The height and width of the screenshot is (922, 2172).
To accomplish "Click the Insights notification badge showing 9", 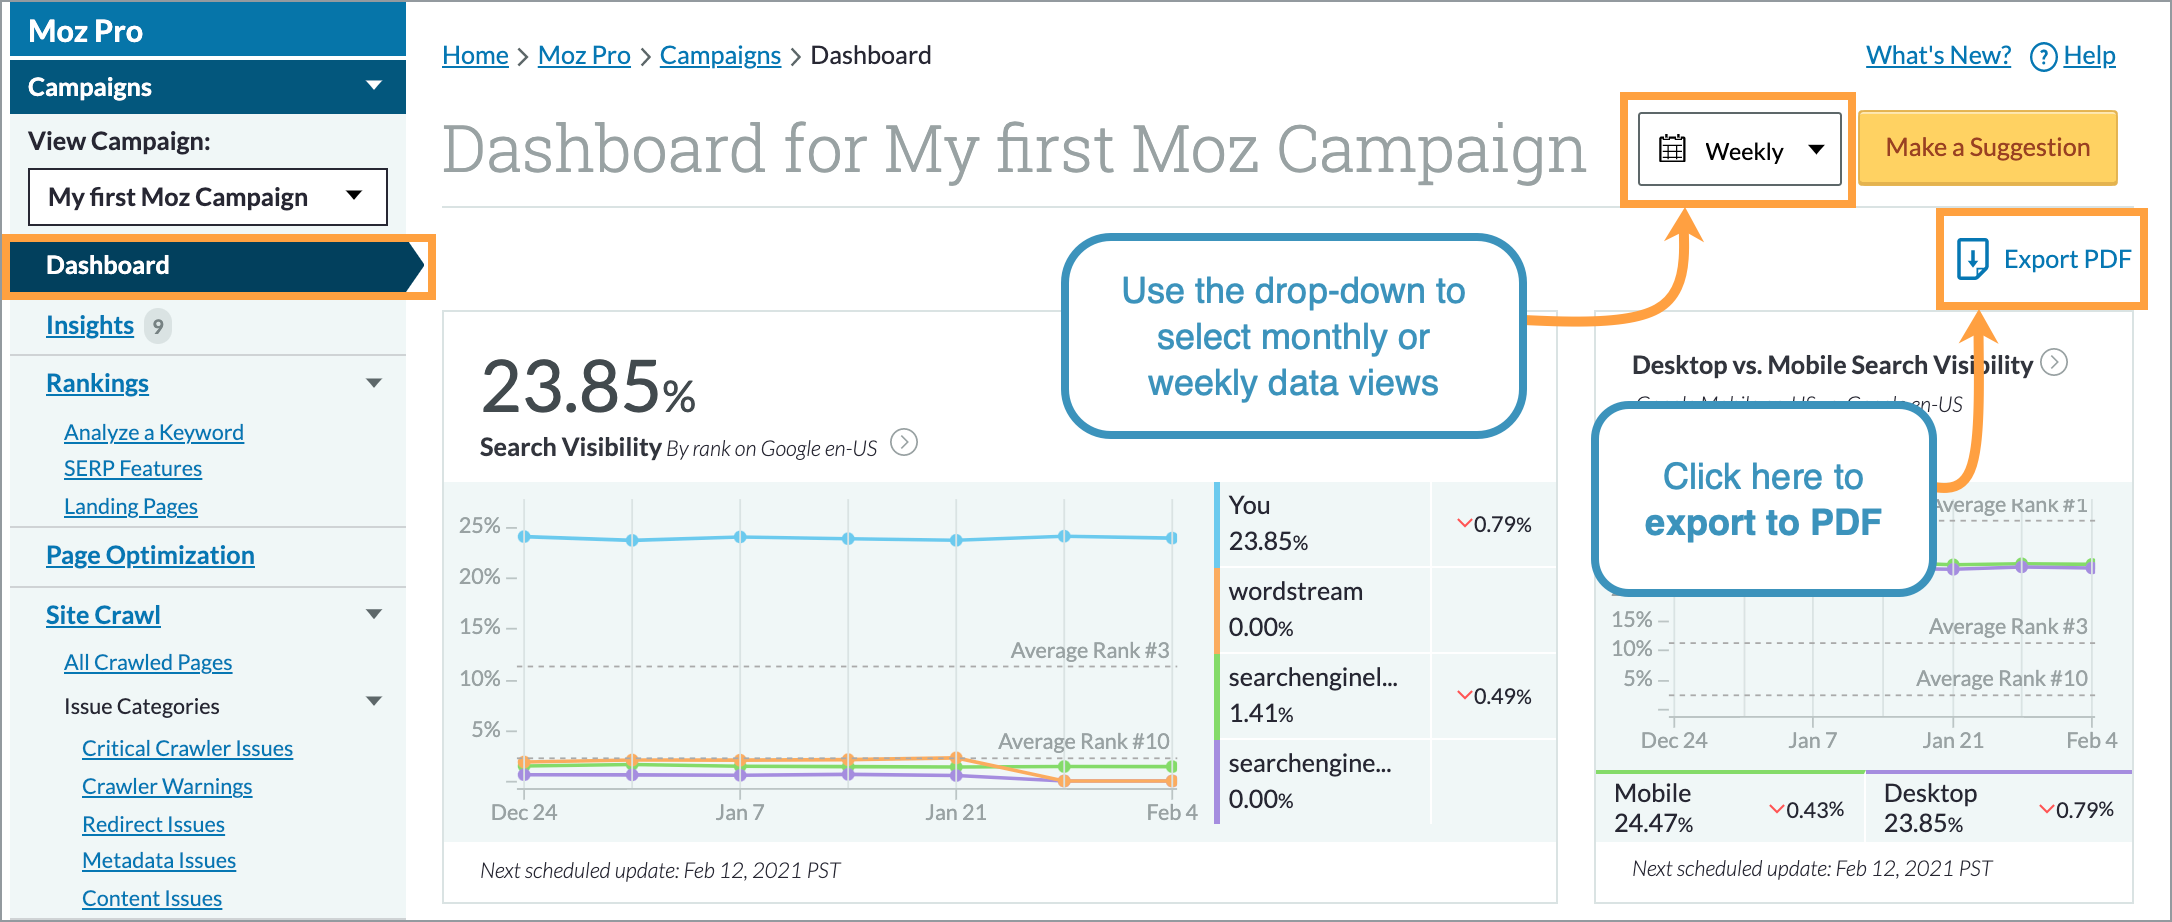I will tap(157, 325).
